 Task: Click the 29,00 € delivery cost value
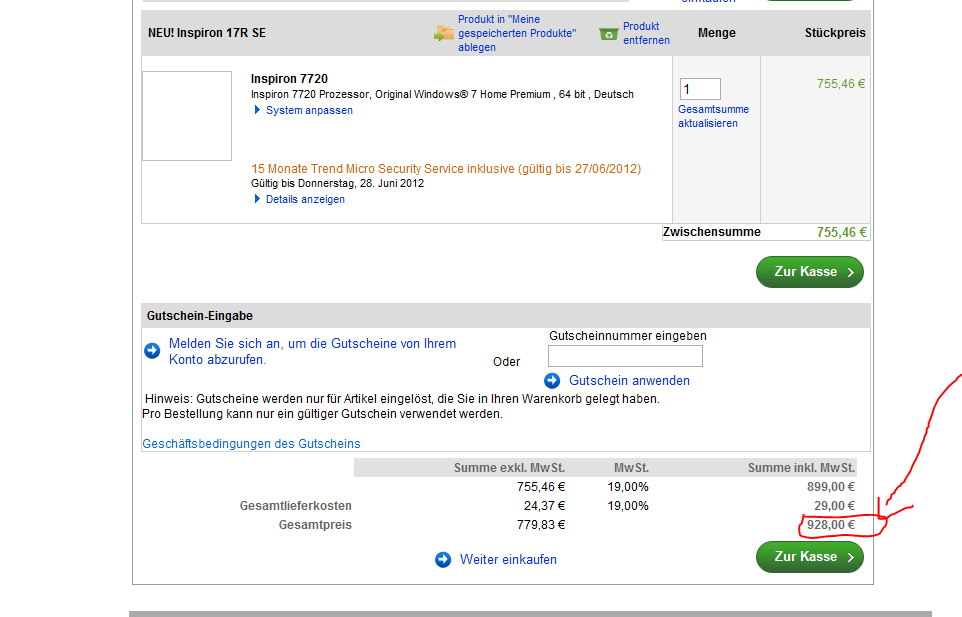coord(834,506)
